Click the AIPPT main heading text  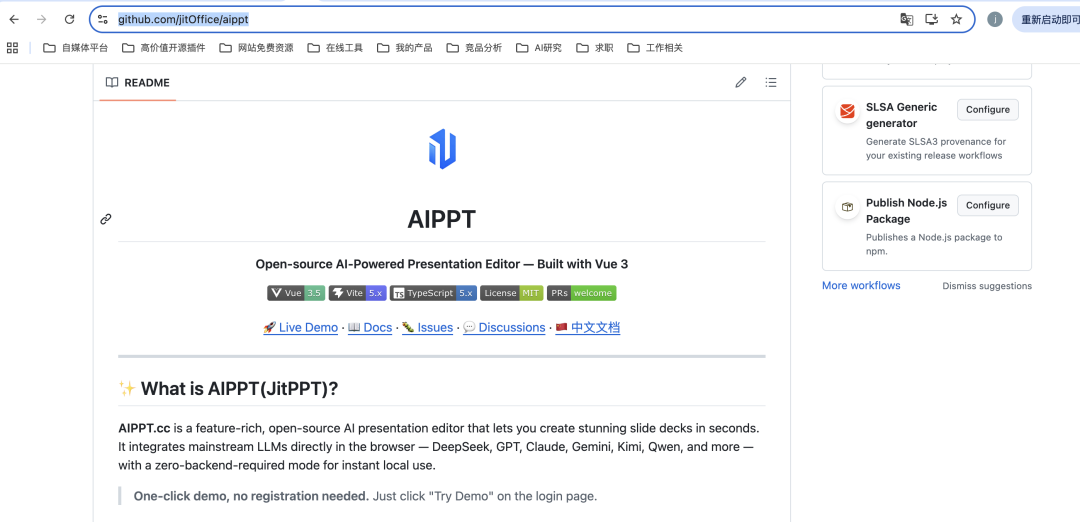442,220
